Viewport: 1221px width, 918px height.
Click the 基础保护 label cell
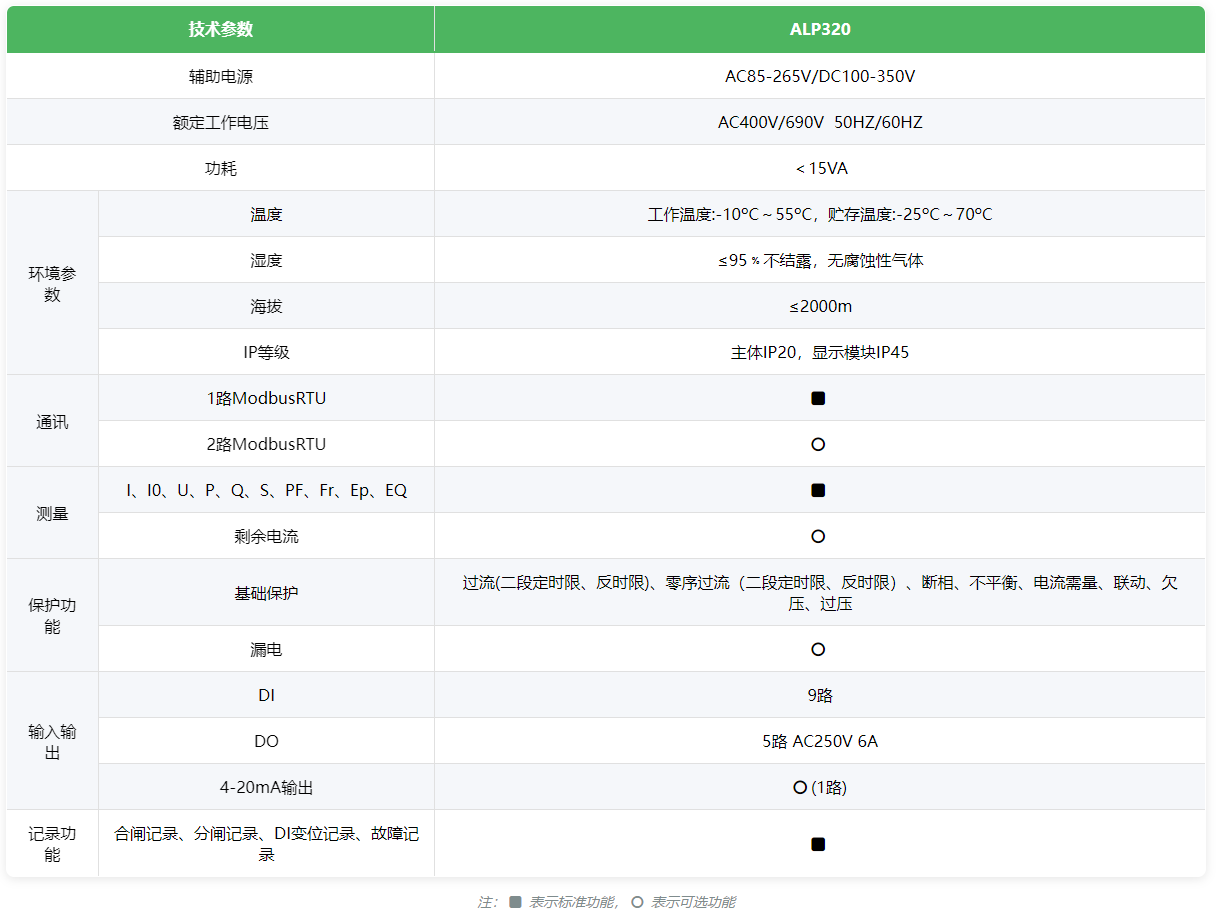(x=266, y=593)
